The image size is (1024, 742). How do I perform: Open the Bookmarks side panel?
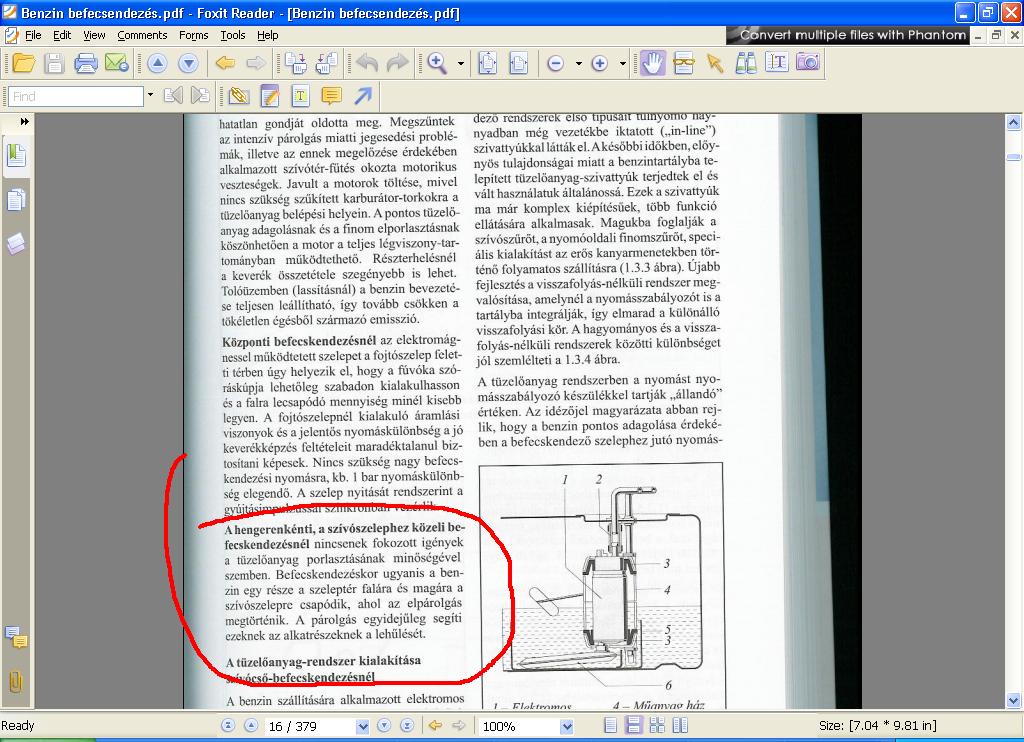[x=16, y=156]
